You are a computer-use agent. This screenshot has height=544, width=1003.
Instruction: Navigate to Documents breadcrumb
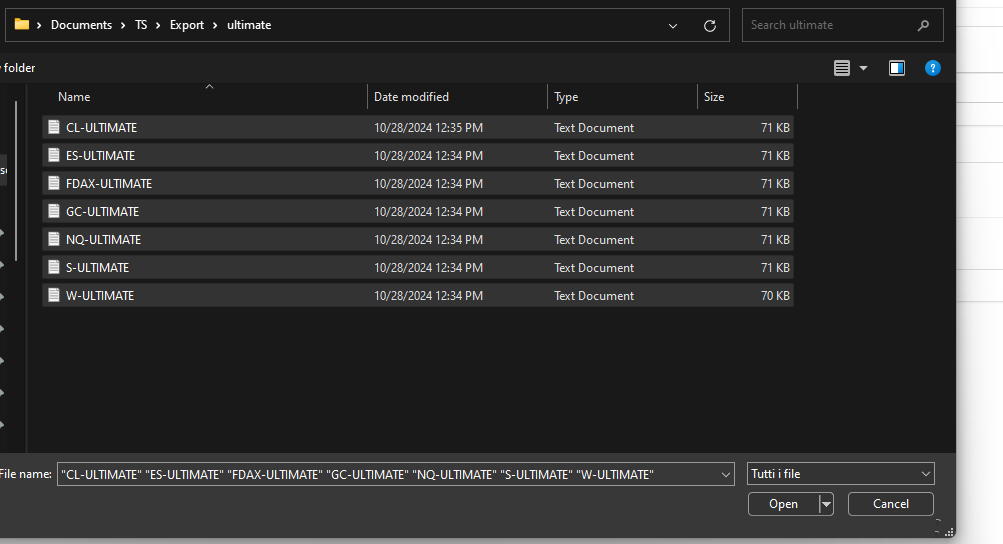point(81,25)
